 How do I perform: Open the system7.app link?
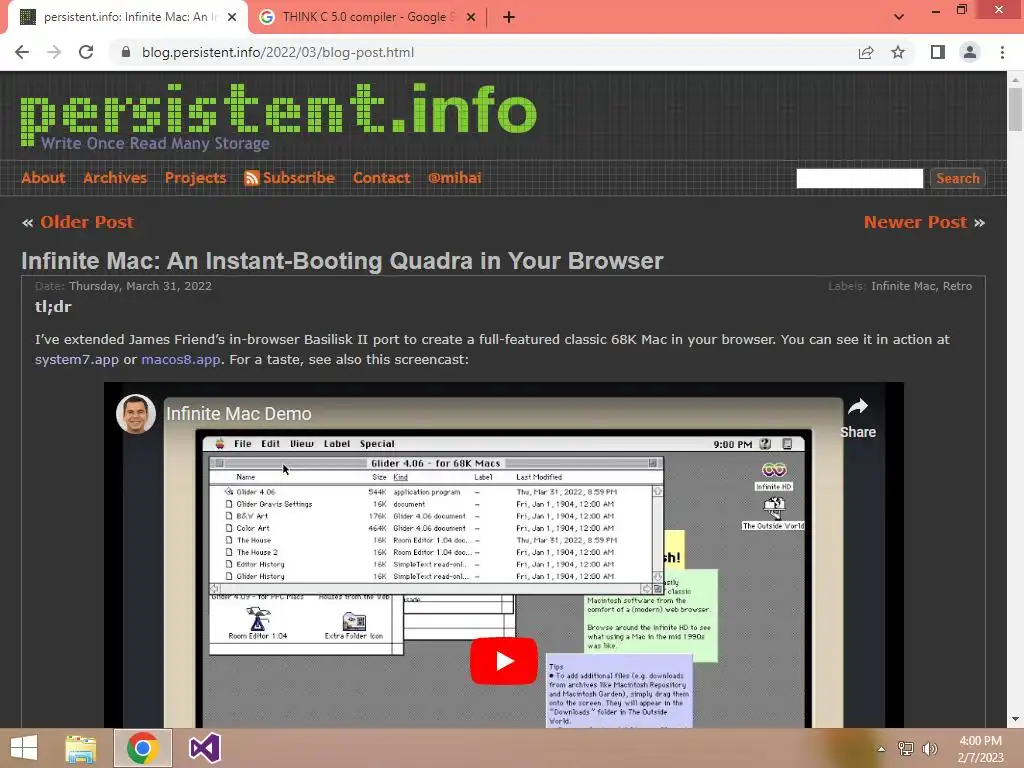coord(76,359)
